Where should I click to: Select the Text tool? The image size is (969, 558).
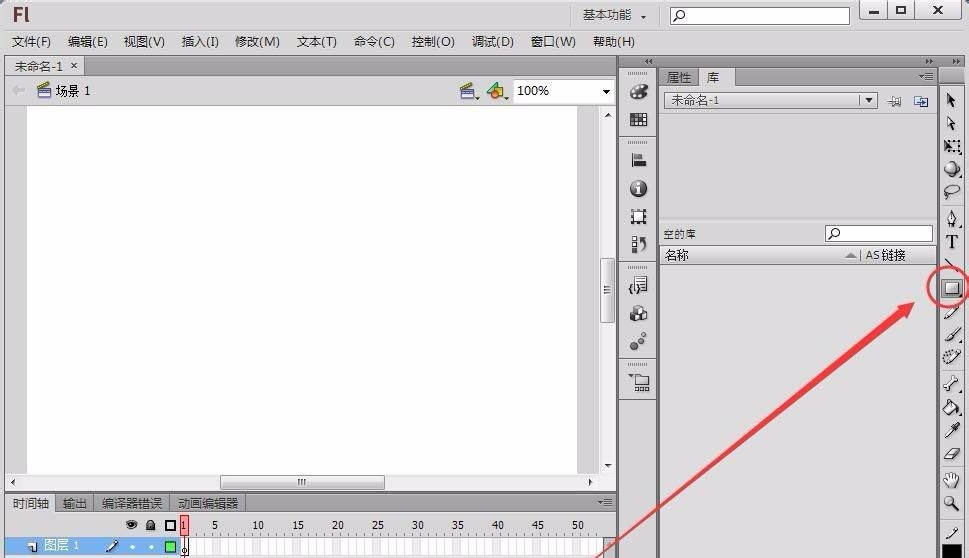click(952, 242)
